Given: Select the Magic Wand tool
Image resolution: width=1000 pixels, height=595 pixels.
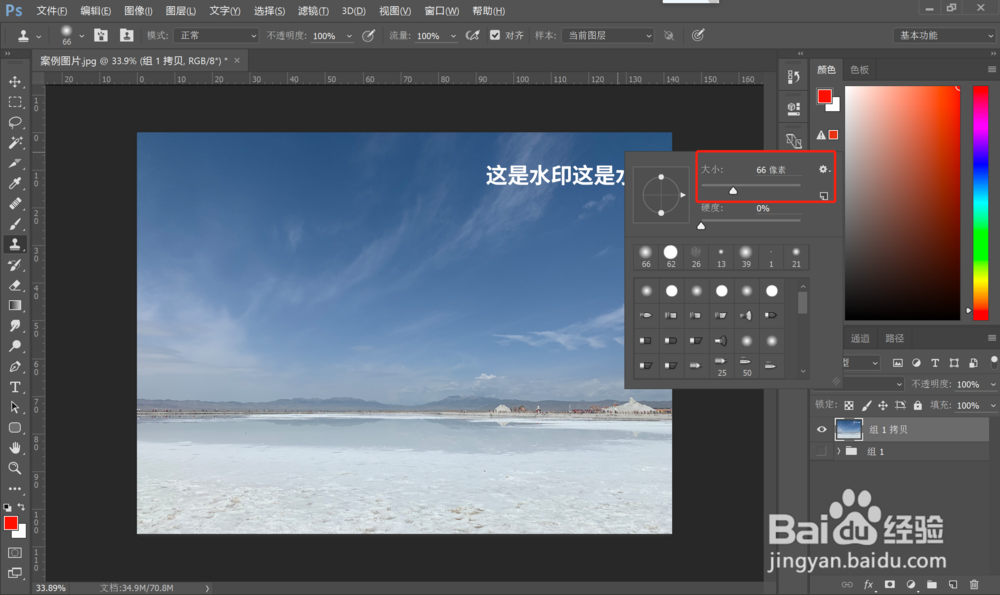Looking at the screenshot, I should [x=15, y=143].
